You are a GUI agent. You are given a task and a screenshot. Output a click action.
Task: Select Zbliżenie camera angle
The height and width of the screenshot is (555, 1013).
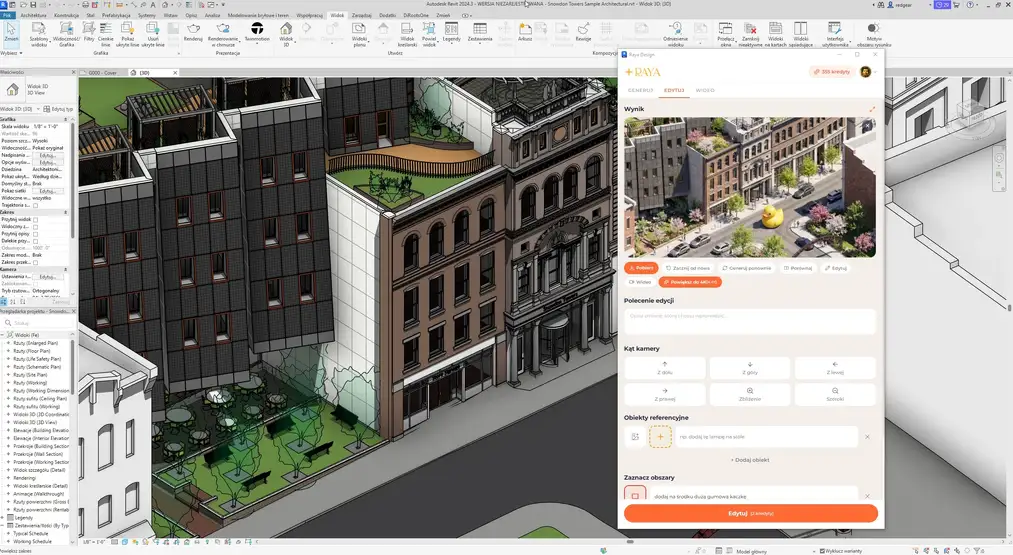pyautogui.click(x=749, y=394)
